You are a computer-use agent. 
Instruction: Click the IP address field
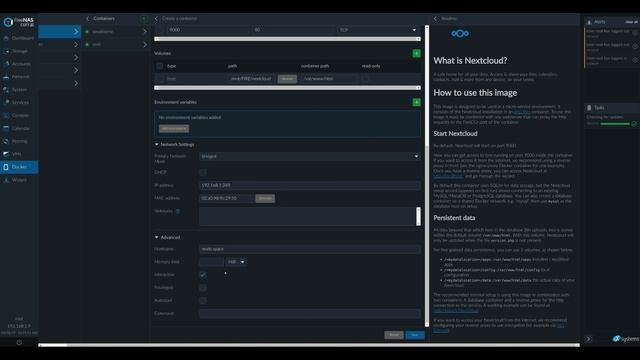(309, 185)
